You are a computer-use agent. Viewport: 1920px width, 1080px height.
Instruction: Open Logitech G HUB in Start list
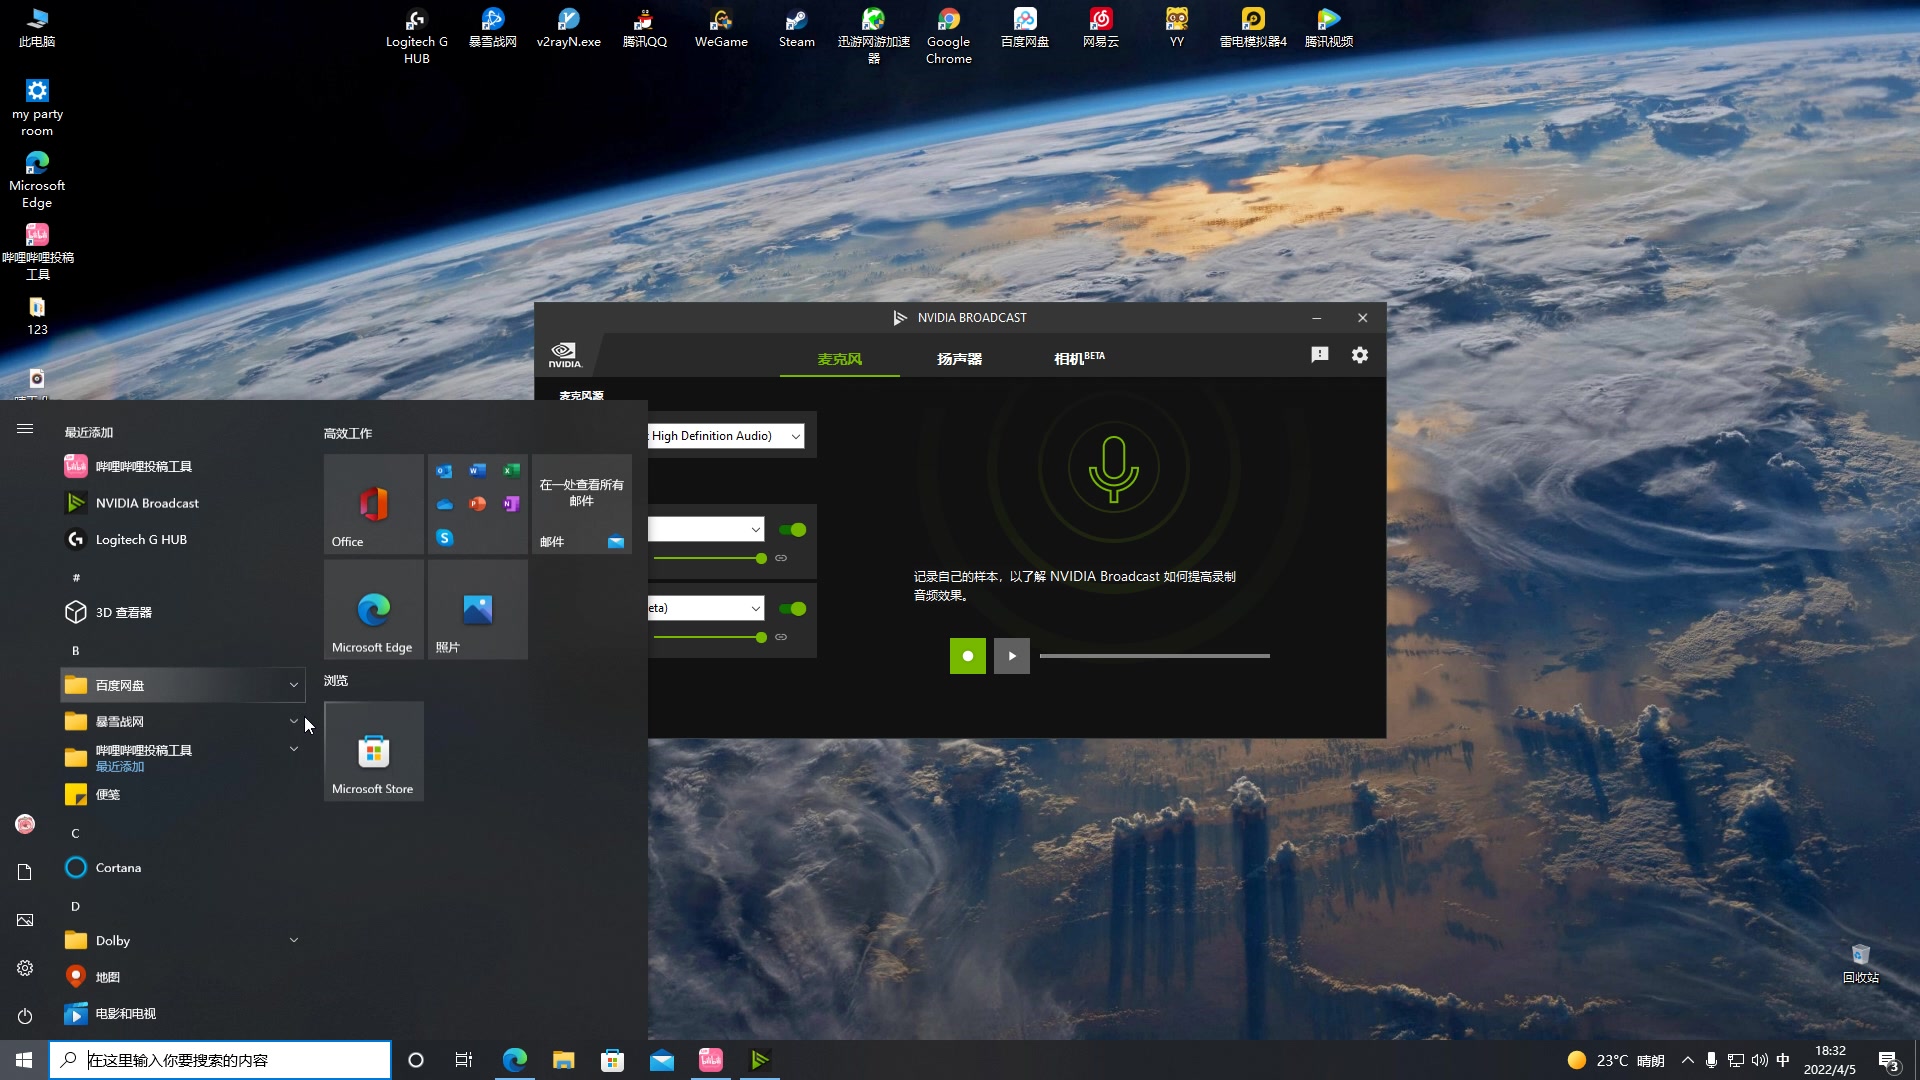pos(183,539)
